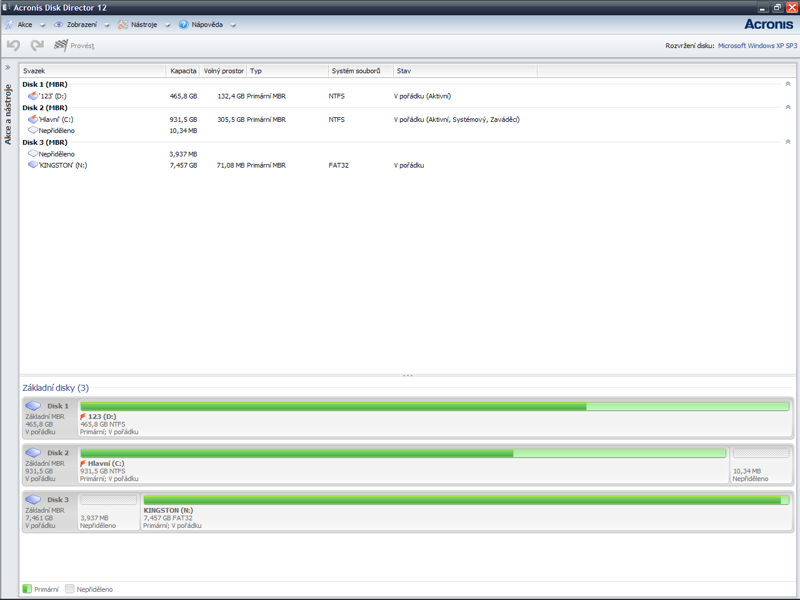Image resolution: width=800 pixels, height=600 pixels.
Task: Click active flag icon of Hlavní (C:) partition
Action: pos(83,463)
